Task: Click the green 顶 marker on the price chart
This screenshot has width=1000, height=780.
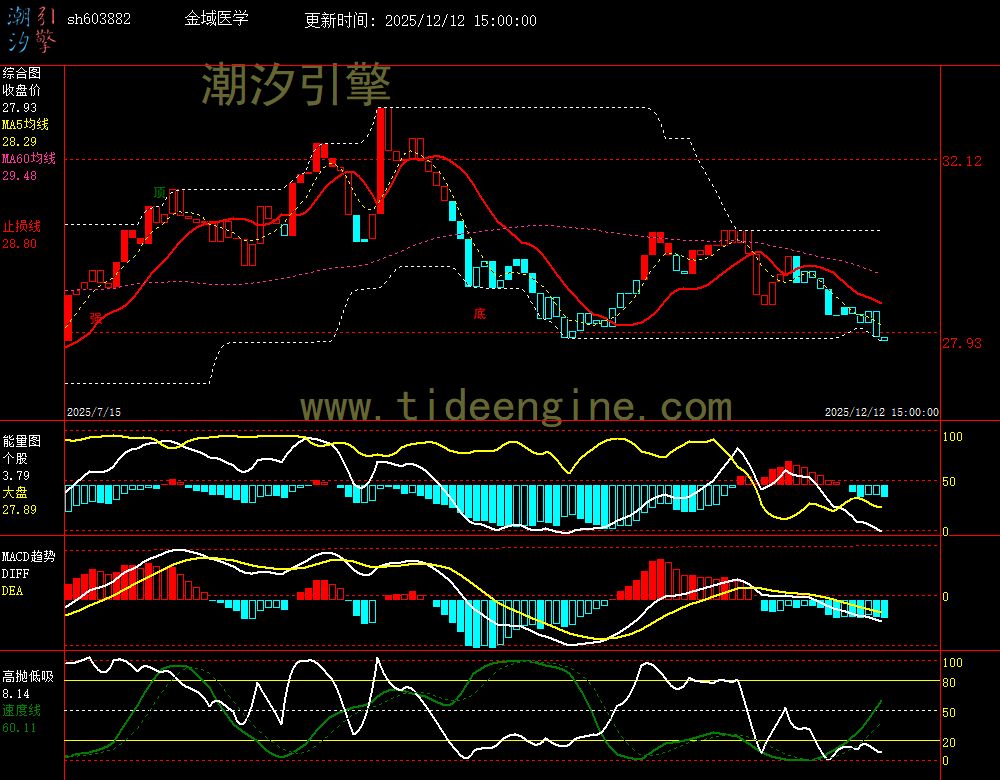Action: pos(159,192)
